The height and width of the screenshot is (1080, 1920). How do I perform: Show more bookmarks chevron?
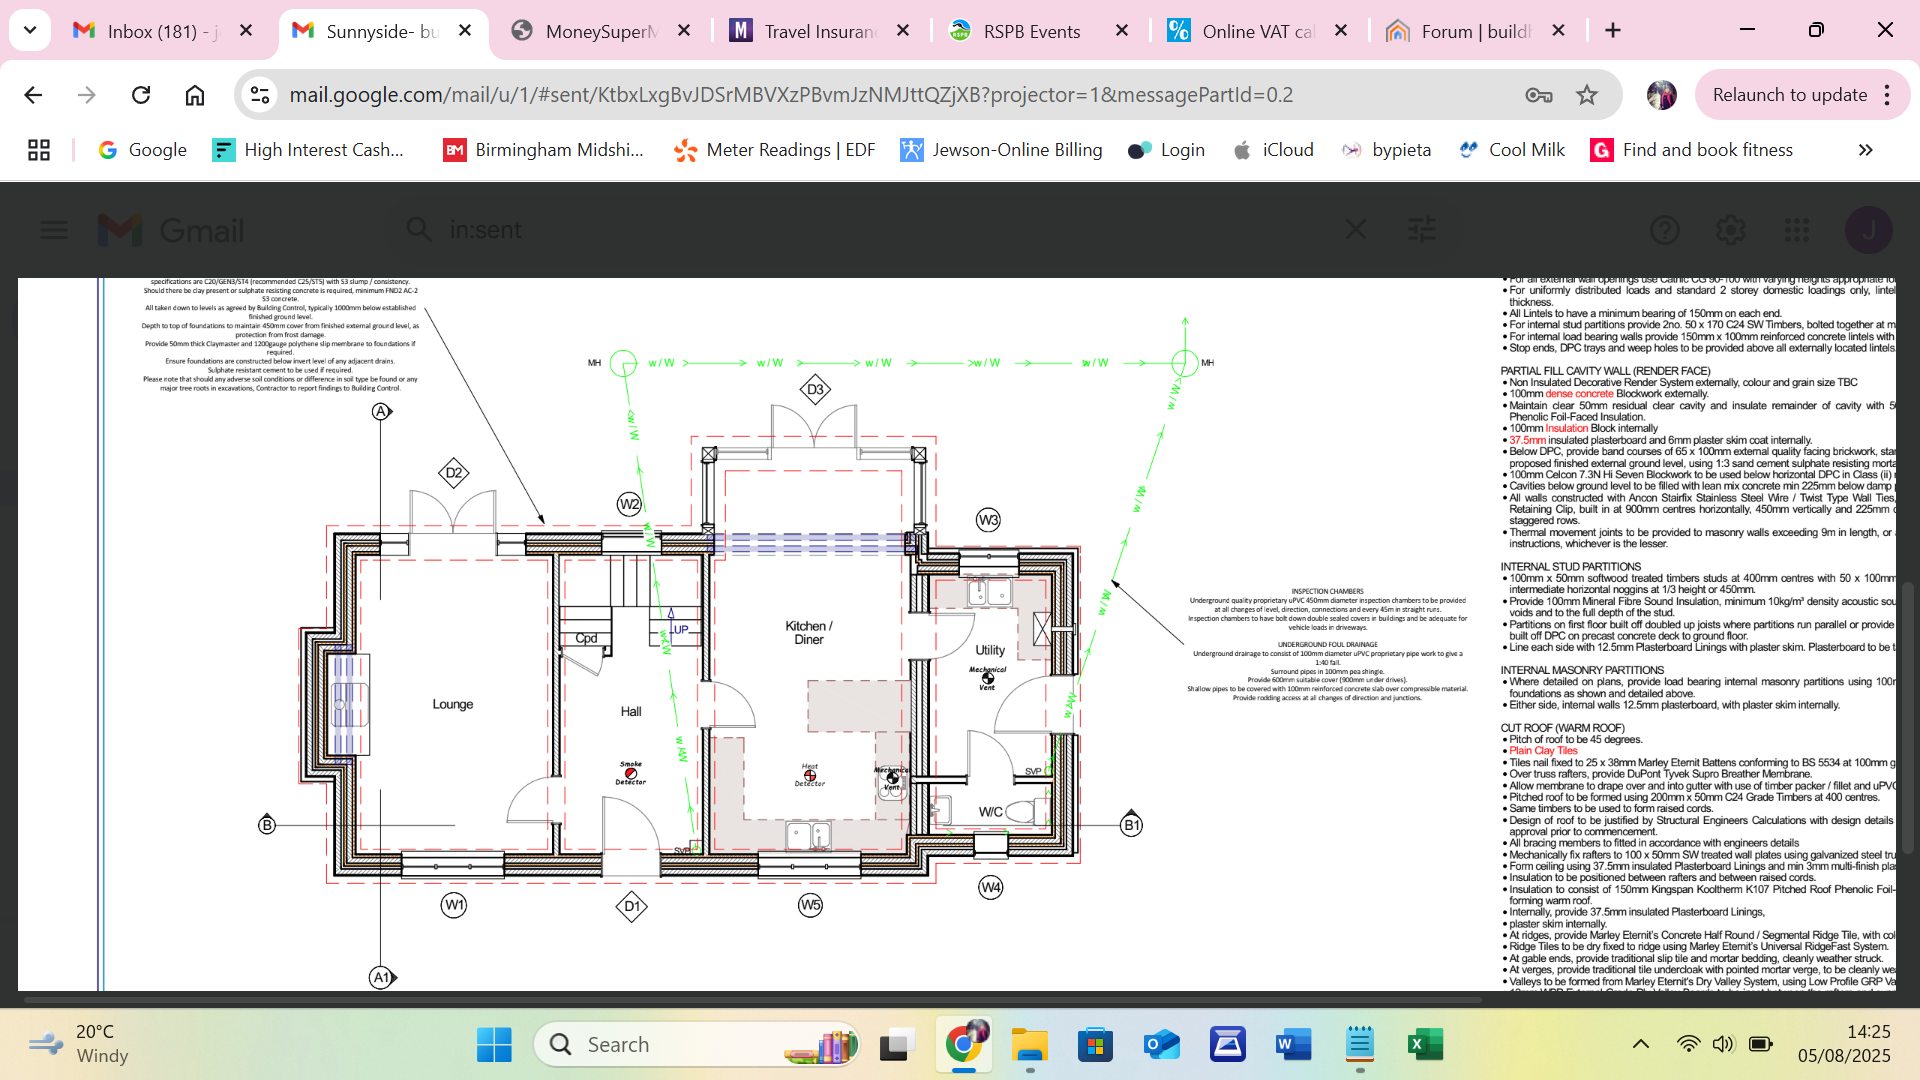(x=1865, y=150)
